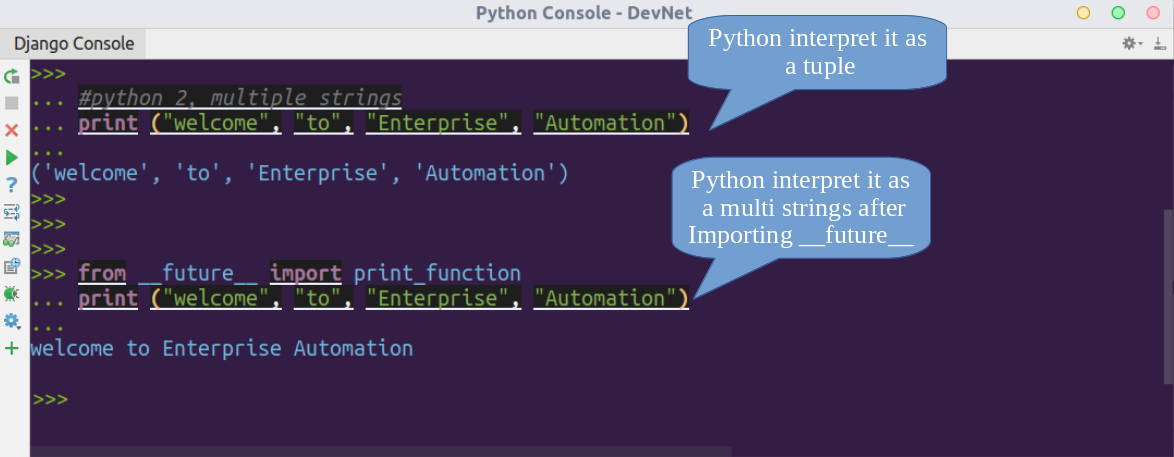1174x457 pixels.
Task: Hide the console panel with the download-arrow icon
Action: pyautogui.click(x=1161, y=43)
